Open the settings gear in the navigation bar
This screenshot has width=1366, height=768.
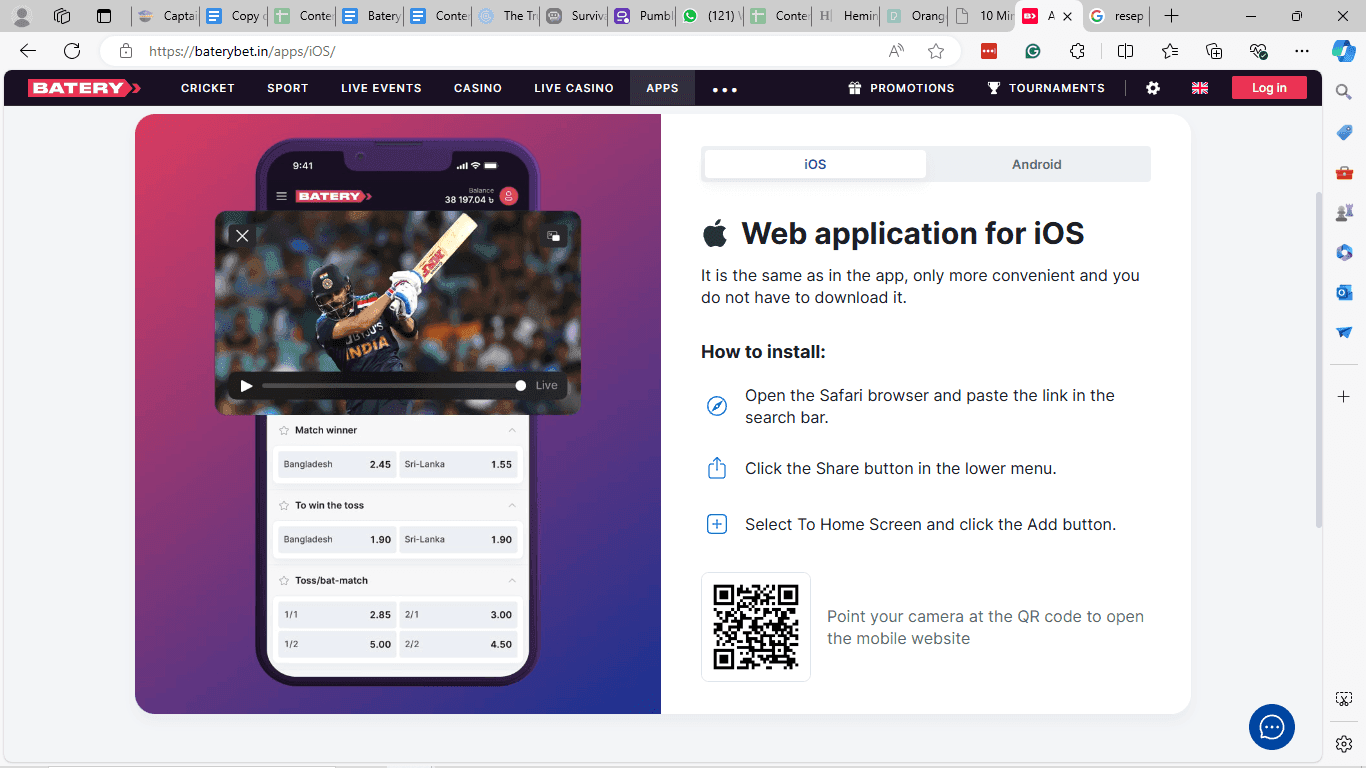[x=1152, y=88]
